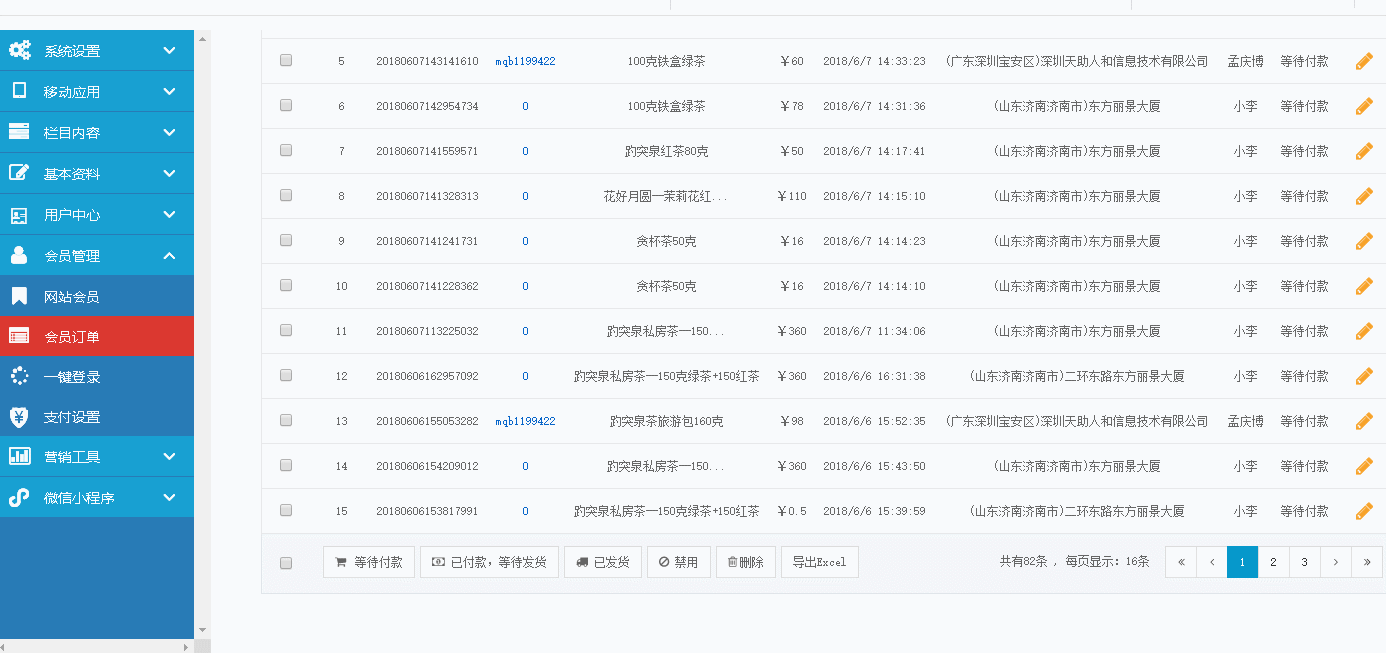Check order row 12 checkbox
1386x653 pixels.
tap(286, 375)
